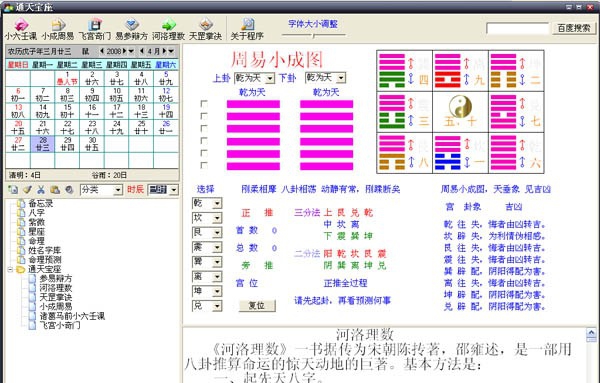The image size is (600, 383).
Task: Tick the checkbox beside the third hexagram line
Action: [204, 129]
